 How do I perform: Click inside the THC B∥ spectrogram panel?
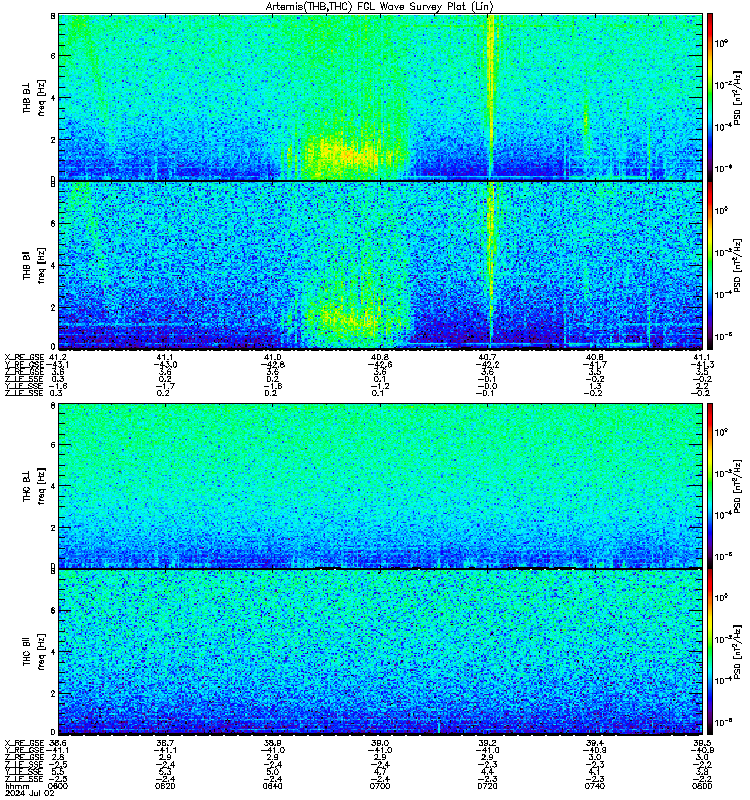click(380, 652)
